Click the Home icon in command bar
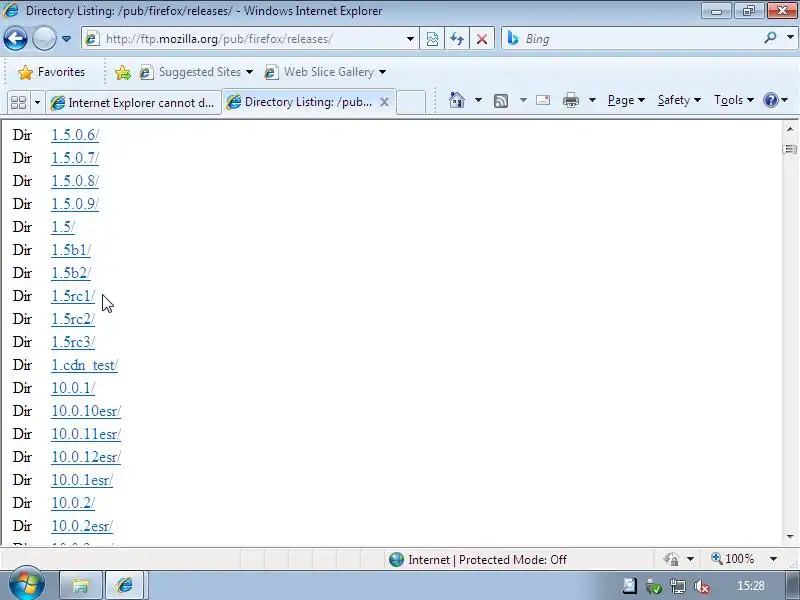The height and width of the screenshot is (600, 800). click(x=457, y=100)
